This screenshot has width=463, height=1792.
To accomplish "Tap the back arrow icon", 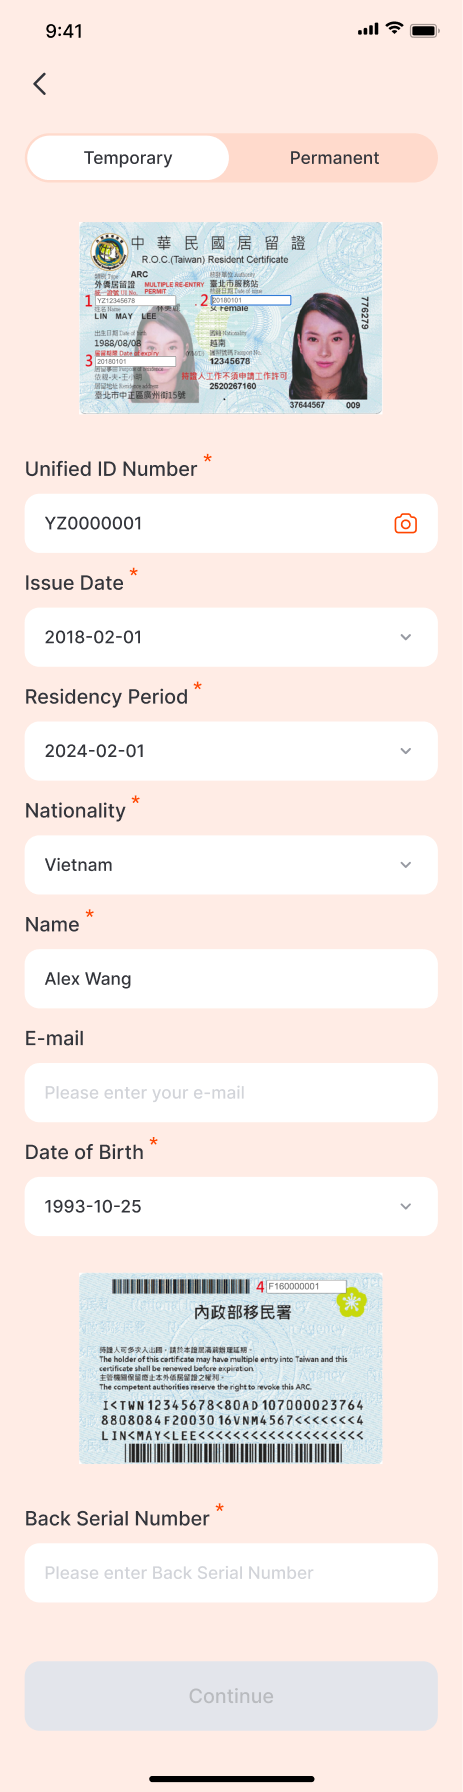I will [40, 84].
